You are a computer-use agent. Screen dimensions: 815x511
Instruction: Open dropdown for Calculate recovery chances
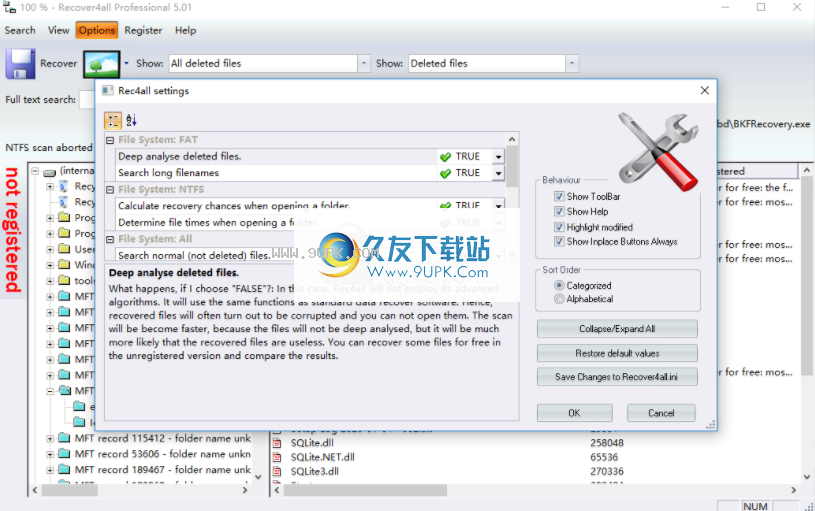498,205
